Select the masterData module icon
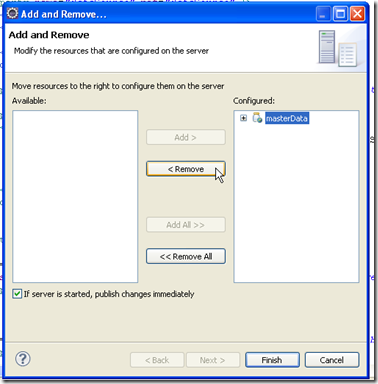 pyautogui.click(x=257, y=118)
